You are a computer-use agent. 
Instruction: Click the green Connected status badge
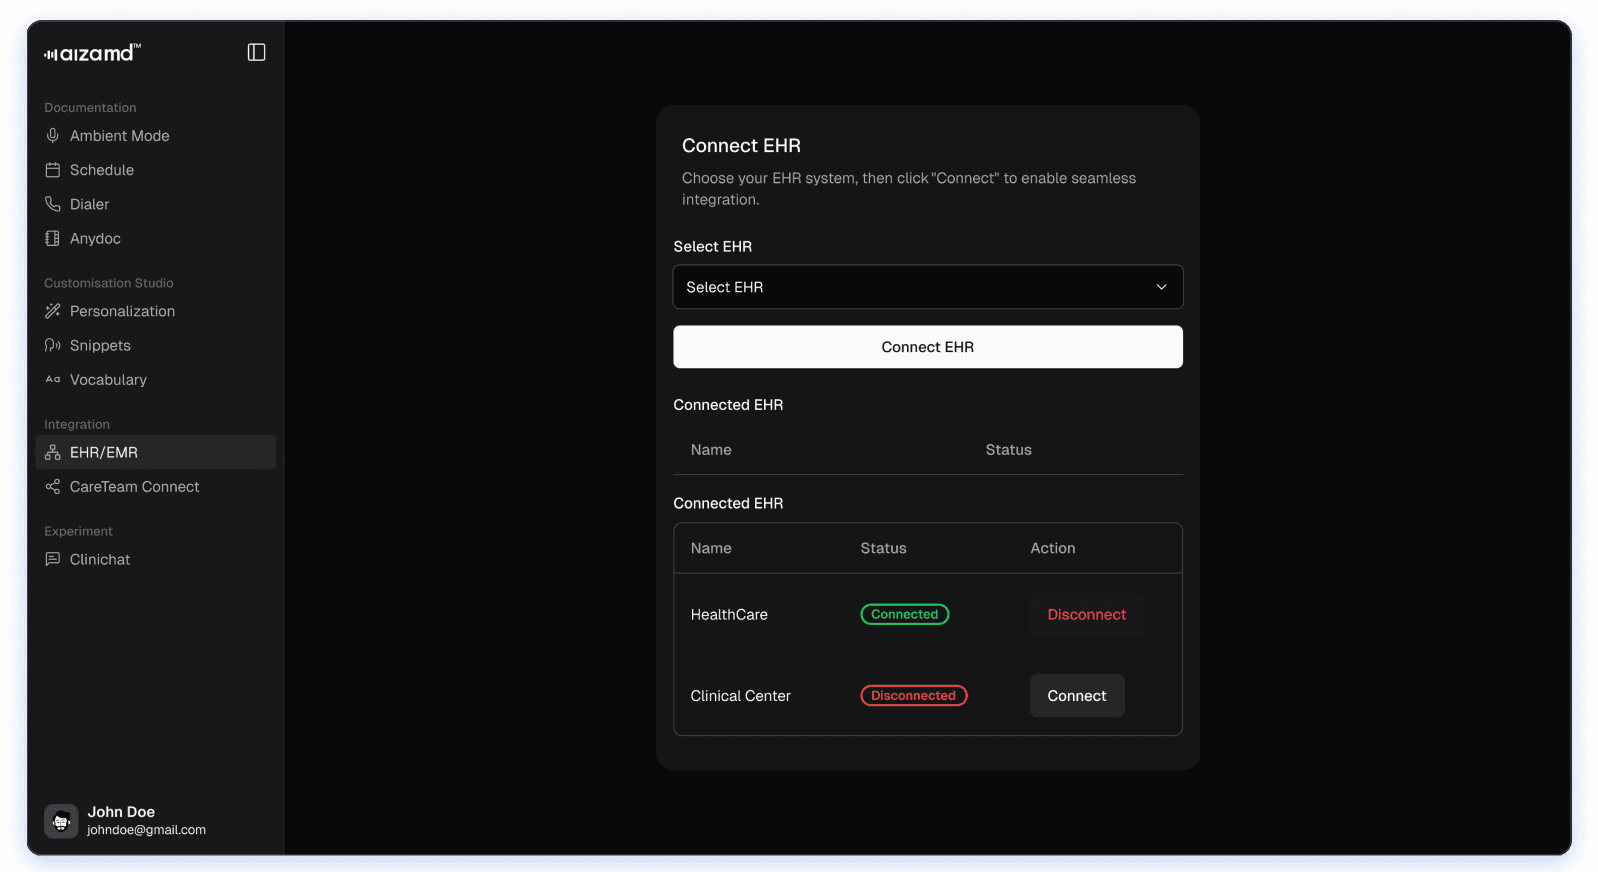[904, 615]
